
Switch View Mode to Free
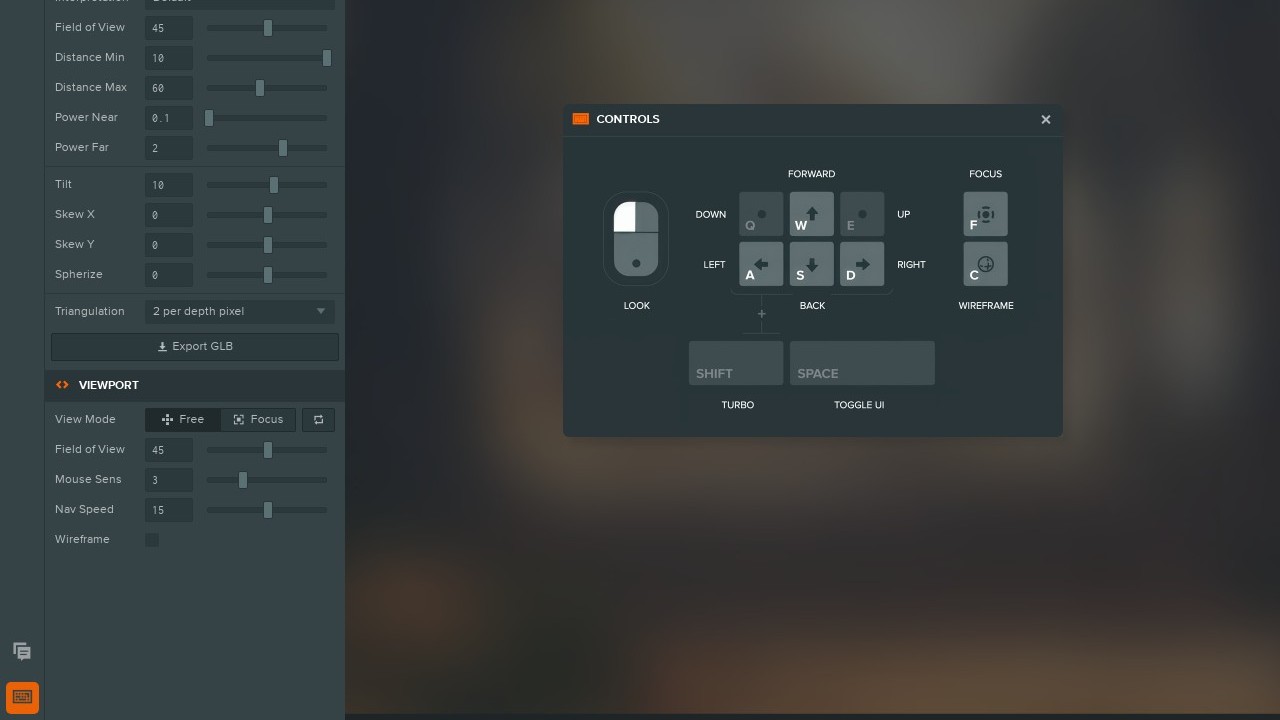183,420
